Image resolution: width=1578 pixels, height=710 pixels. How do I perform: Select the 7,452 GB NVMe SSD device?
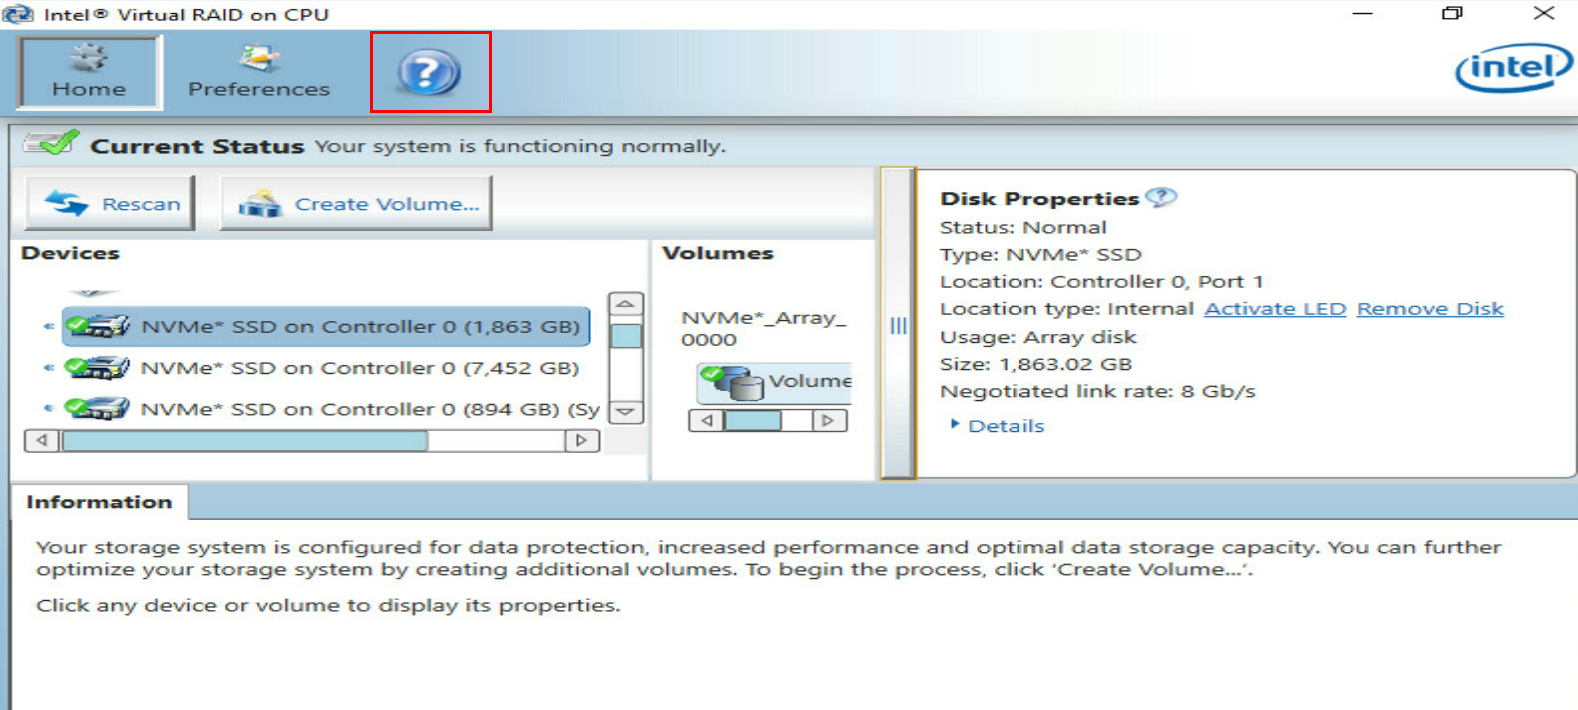(x=322, y=368)
